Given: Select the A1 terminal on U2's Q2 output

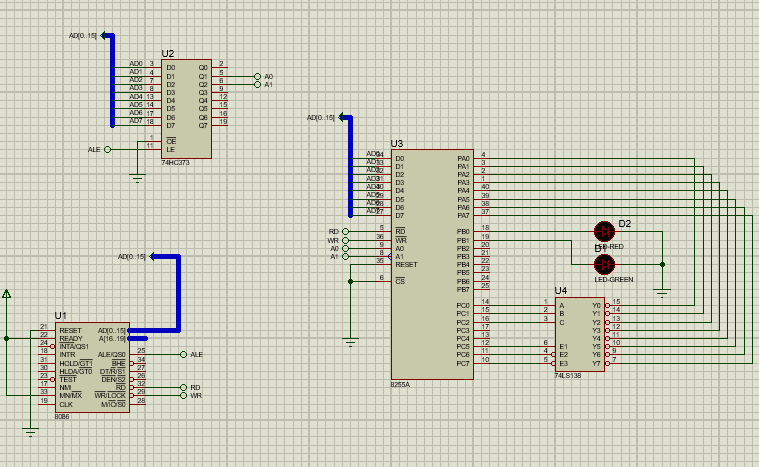Looking at the screenshot, I should 258,85.
